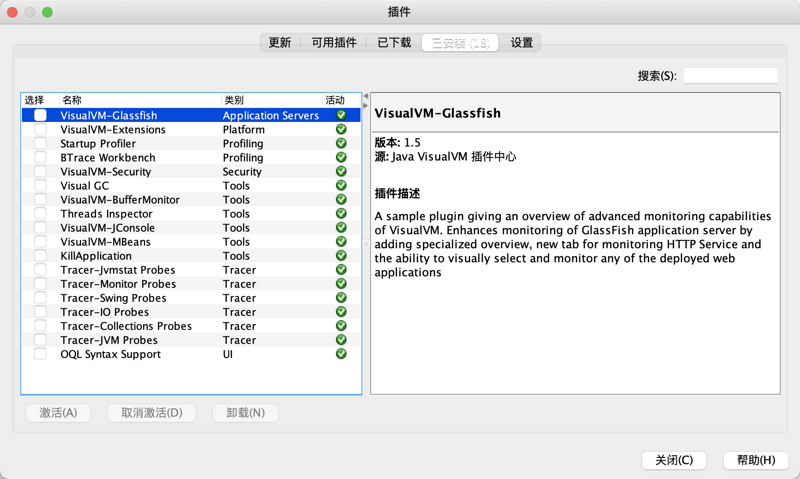The image size is (800, 479).
Task: Switch to the 更新 tab
Action: pyautogui.click(x=280, y=43)
